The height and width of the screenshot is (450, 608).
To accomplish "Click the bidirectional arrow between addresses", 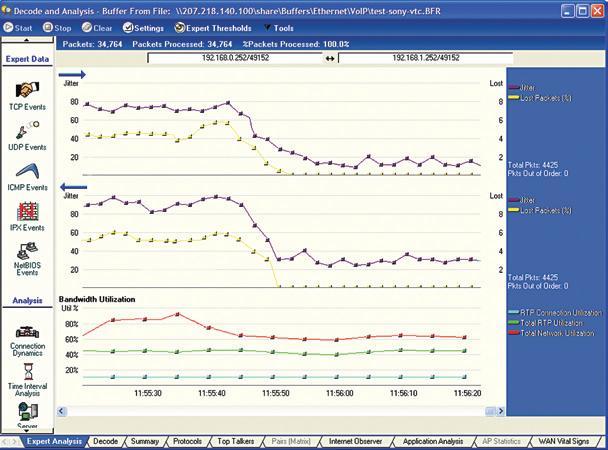I will (x=330, y=59).
